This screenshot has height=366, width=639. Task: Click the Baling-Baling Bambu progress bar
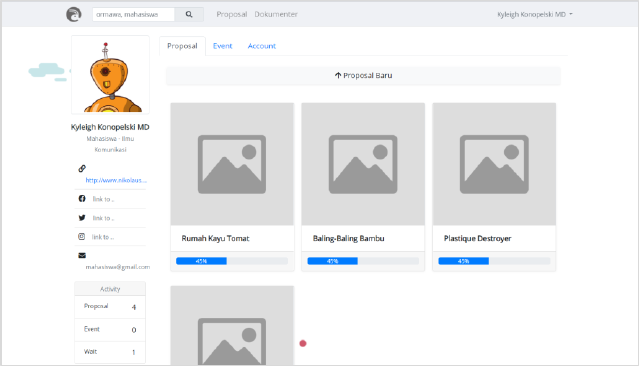tap(363, 261)
